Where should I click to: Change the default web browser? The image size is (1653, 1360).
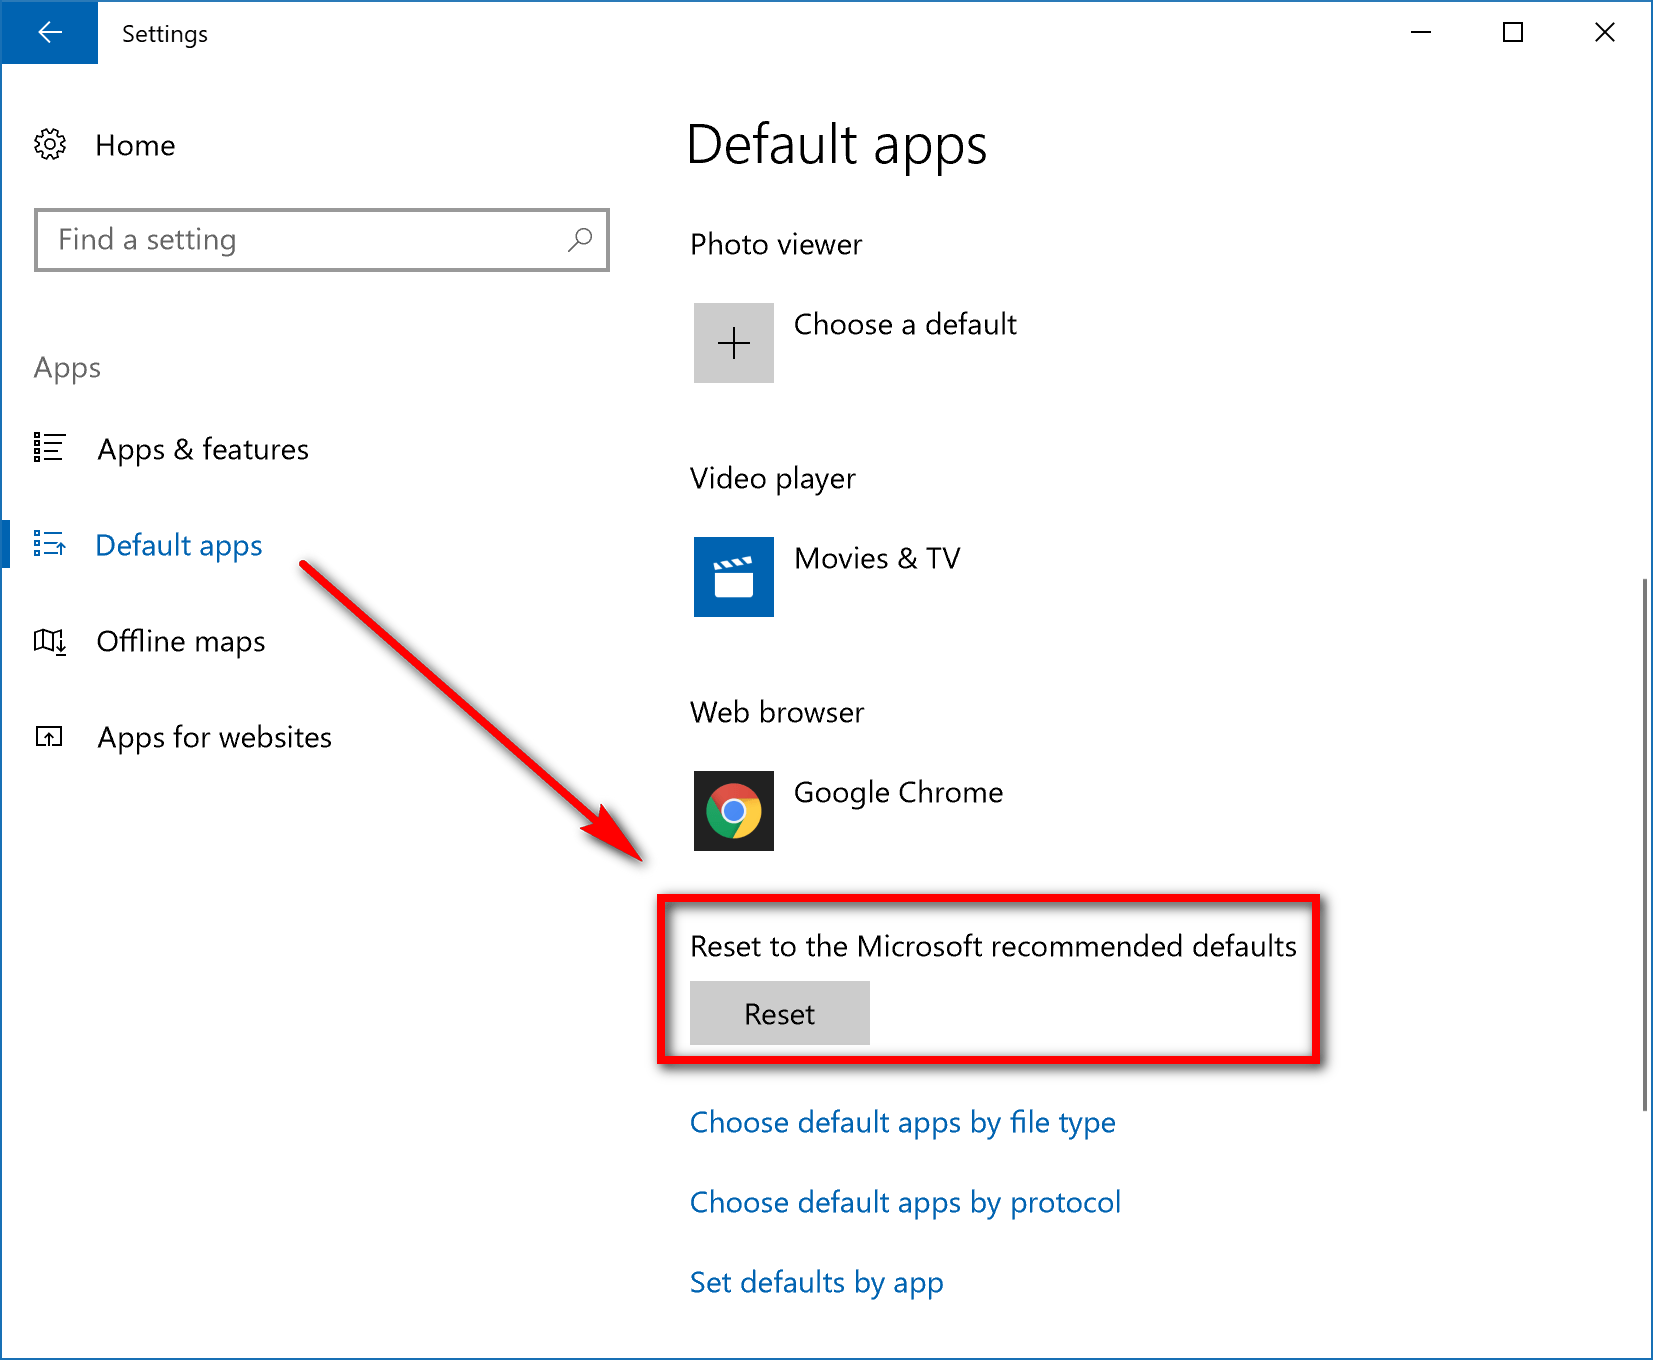click(x=897, y=792)
